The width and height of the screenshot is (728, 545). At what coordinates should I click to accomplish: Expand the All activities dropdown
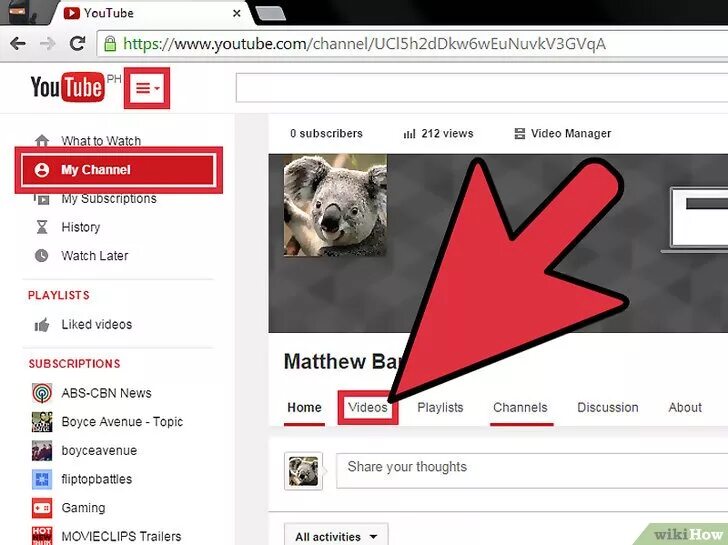click(336, 536)
